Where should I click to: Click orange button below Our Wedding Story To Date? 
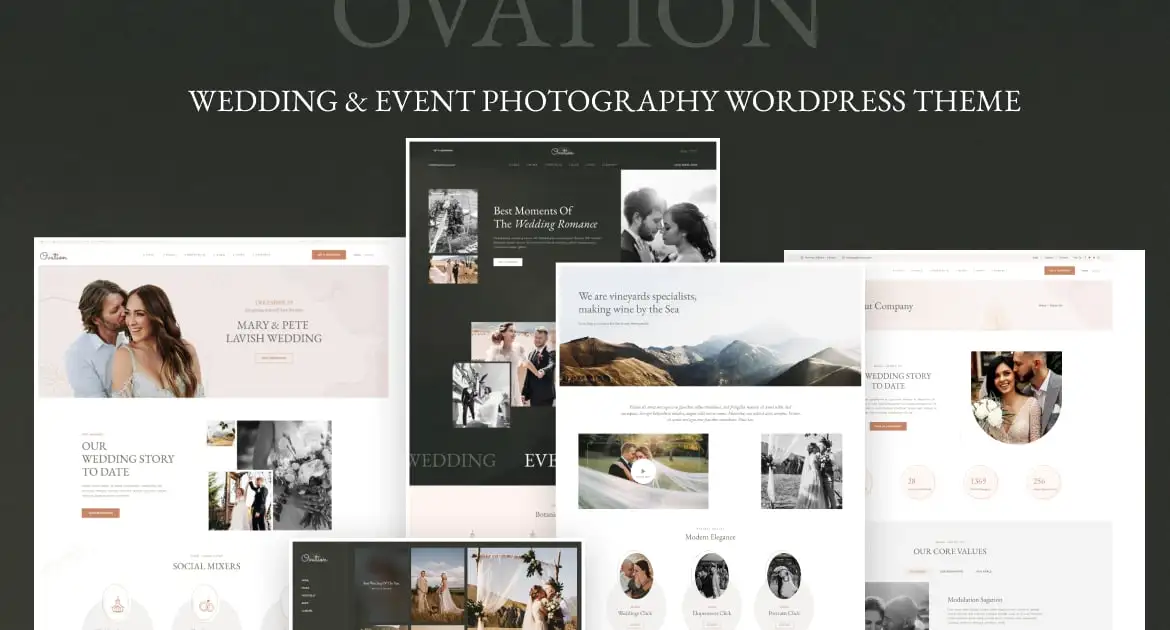pos(101,513)
